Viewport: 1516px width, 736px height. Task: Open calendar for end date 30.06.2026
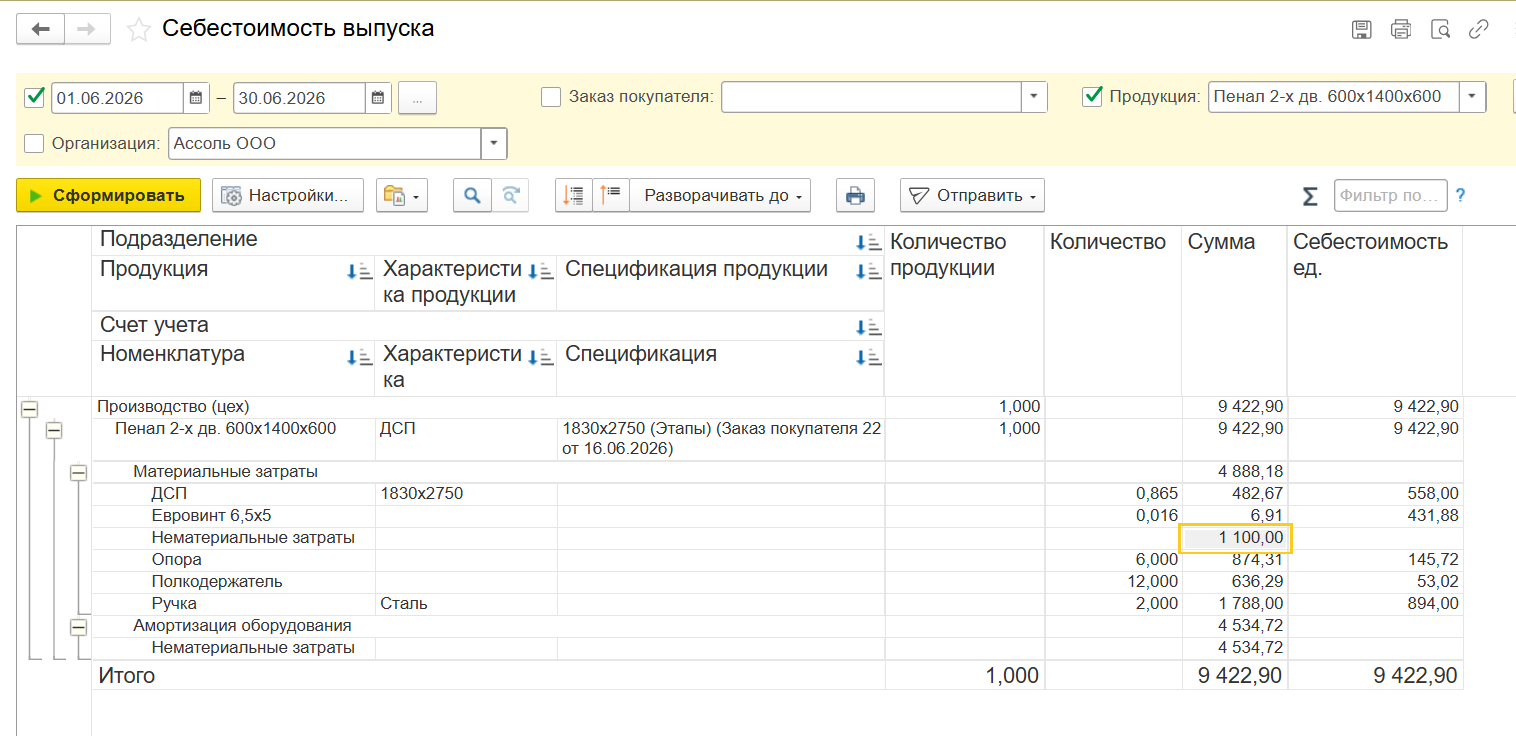[x=378, y=98]
